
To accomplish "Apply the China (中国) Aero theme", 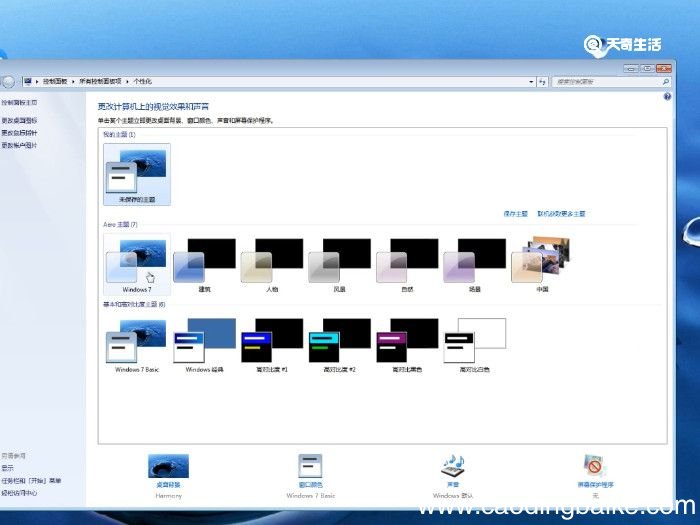I will pyautogui.click(x=542, y=265).
